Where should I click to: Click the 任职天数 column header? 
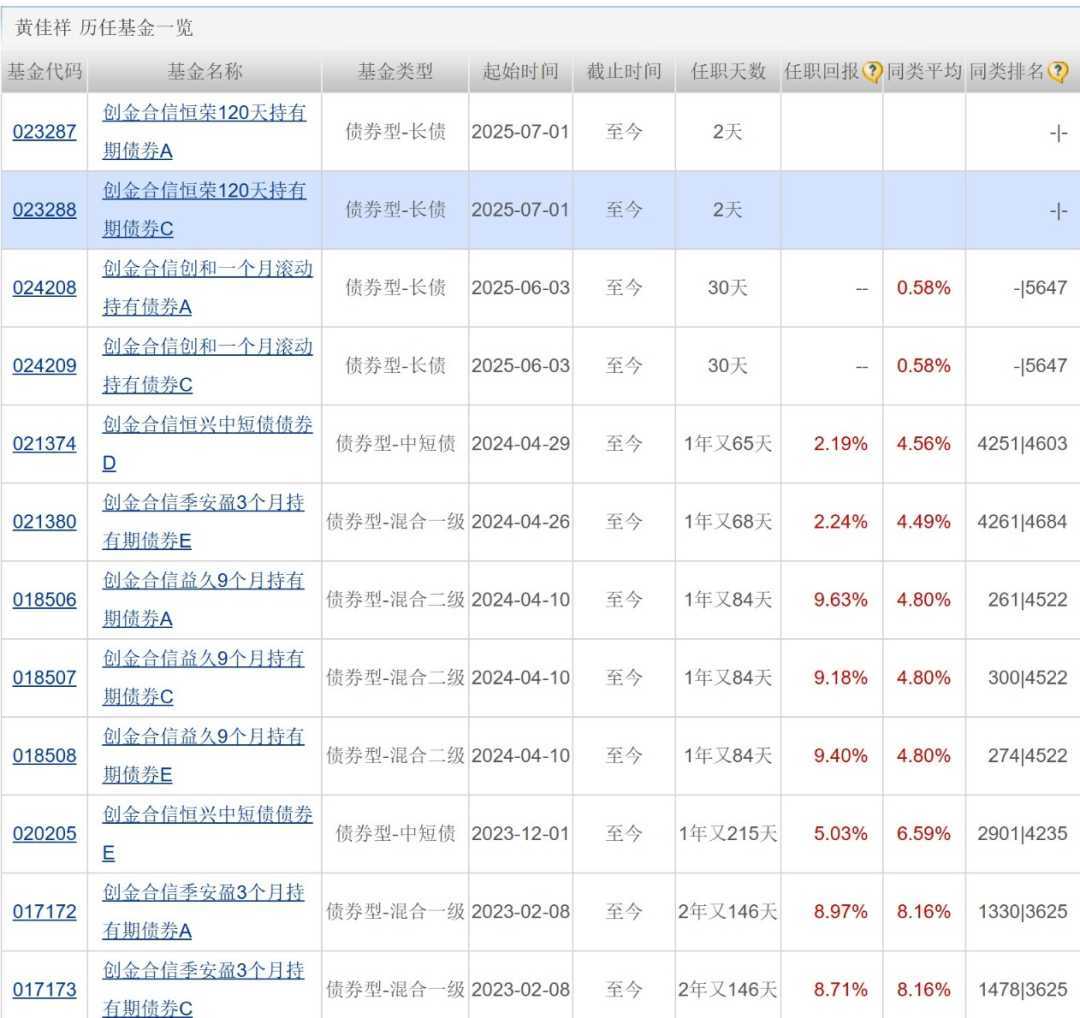click(728, 72)
